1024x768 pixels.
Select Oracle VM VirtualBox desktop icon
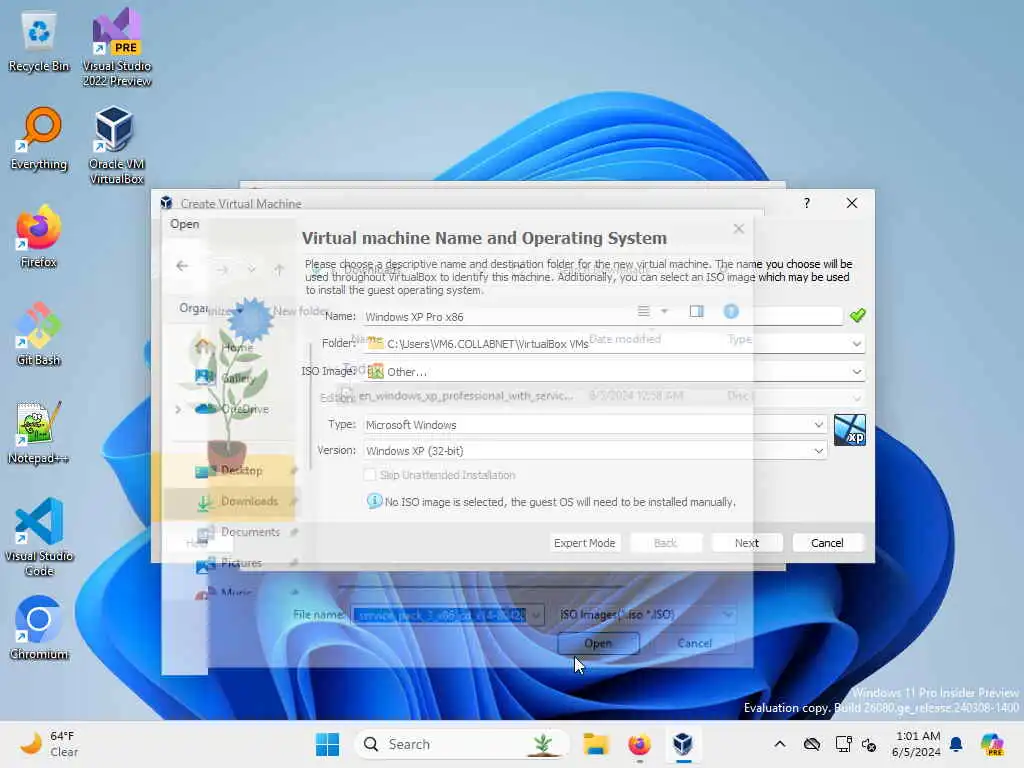(x=116, y=145)
